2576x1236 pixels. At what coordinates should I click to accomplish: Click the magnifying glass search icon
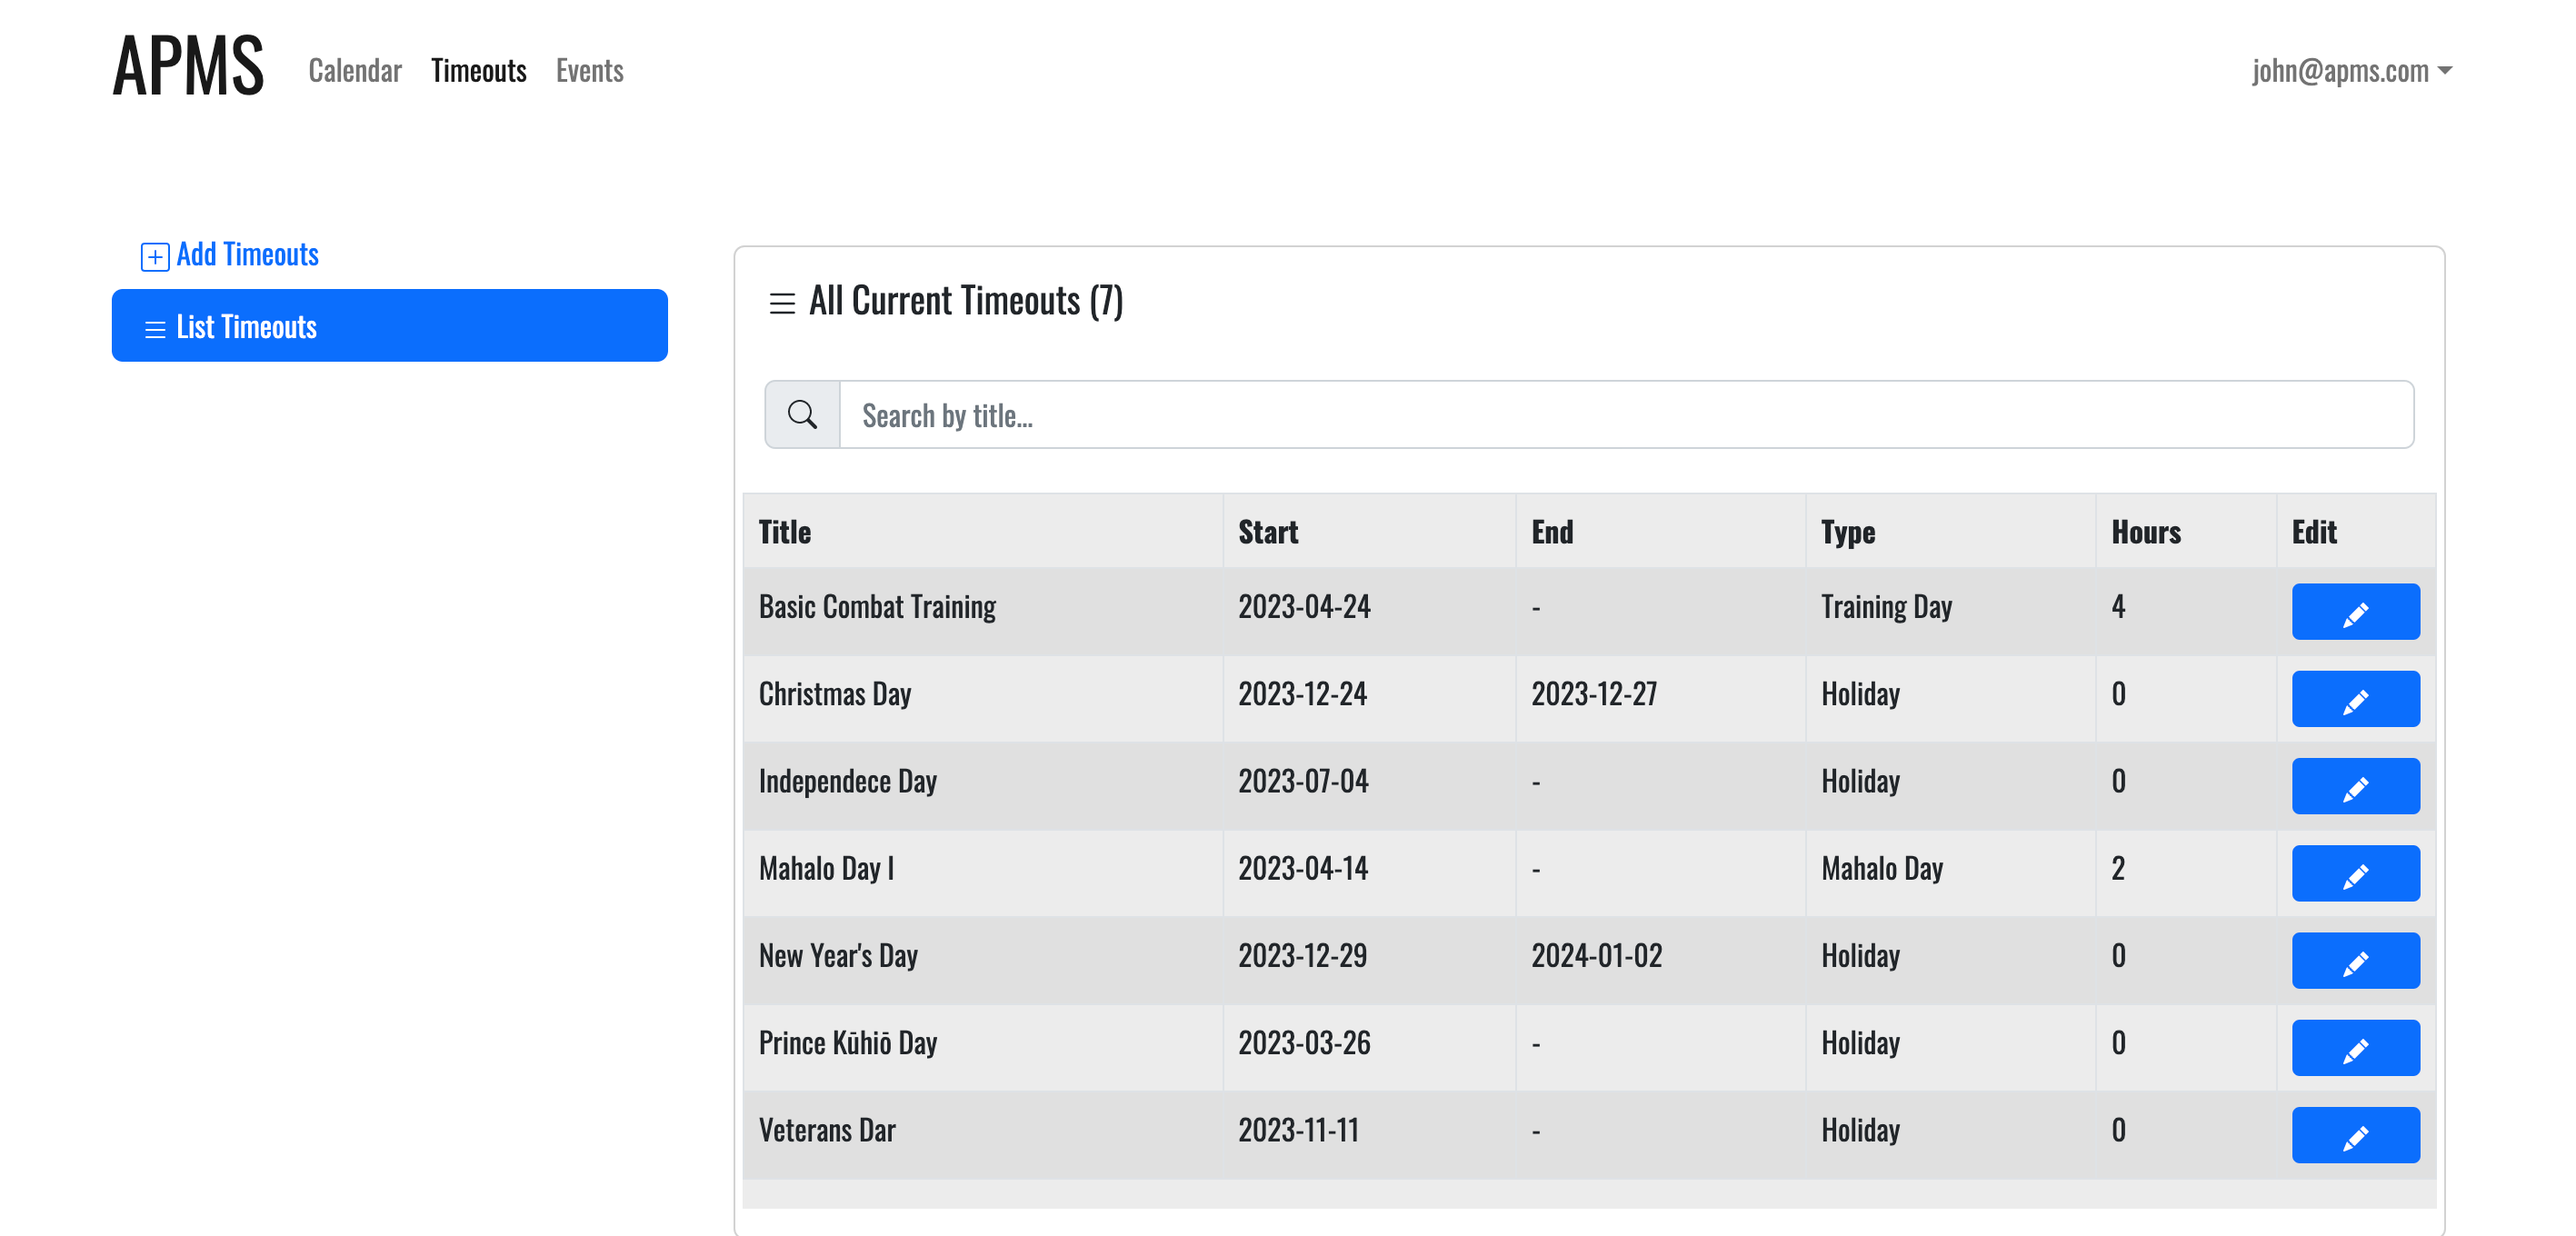(x=801, y=414)
